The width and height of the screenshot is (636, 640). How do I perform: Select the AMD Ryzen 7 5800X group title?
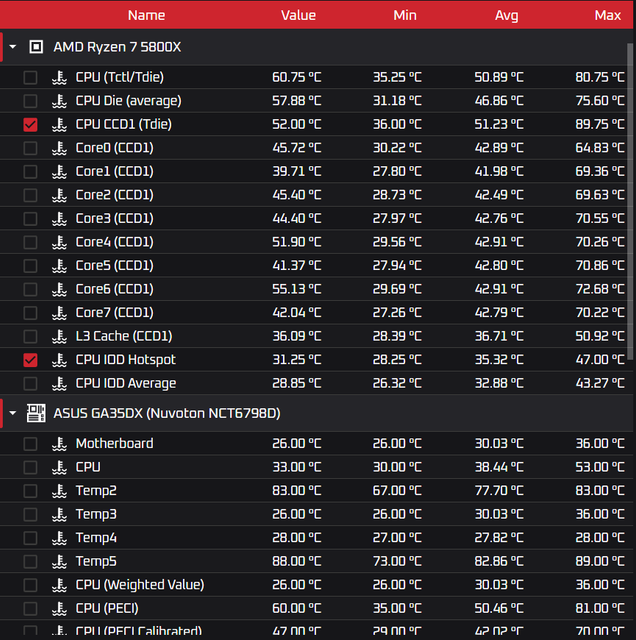tap(117, 47)
